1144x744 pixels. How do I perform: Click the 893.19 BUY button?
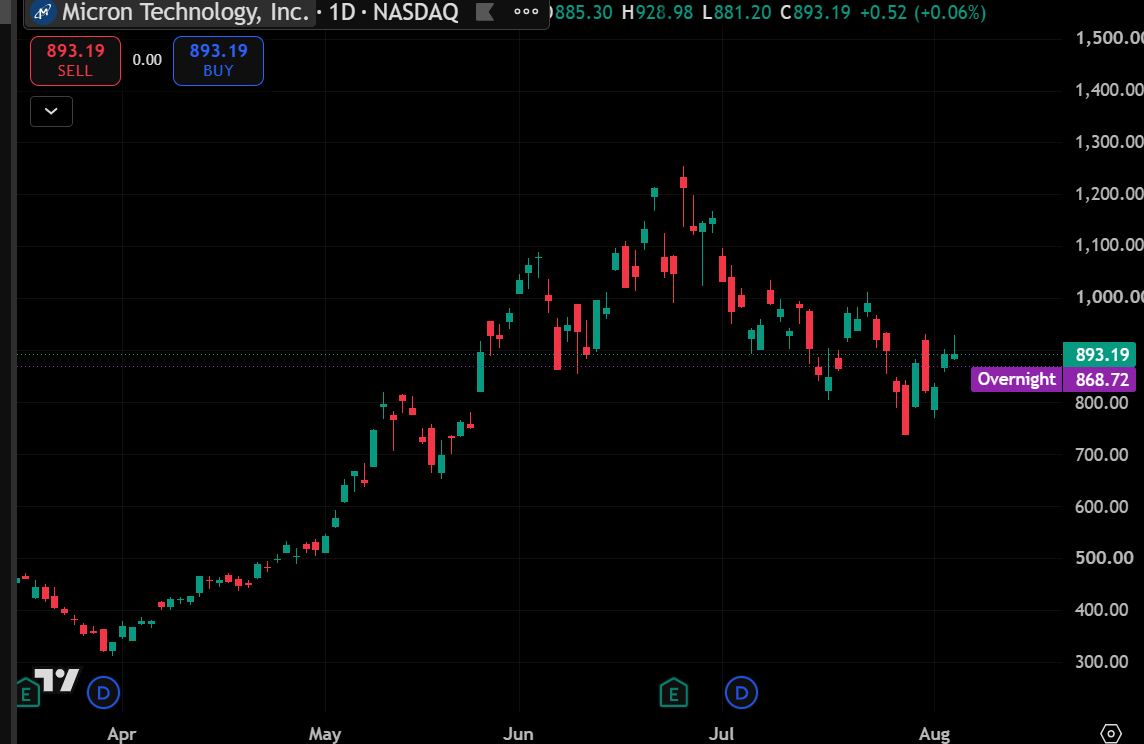[218, 61]
